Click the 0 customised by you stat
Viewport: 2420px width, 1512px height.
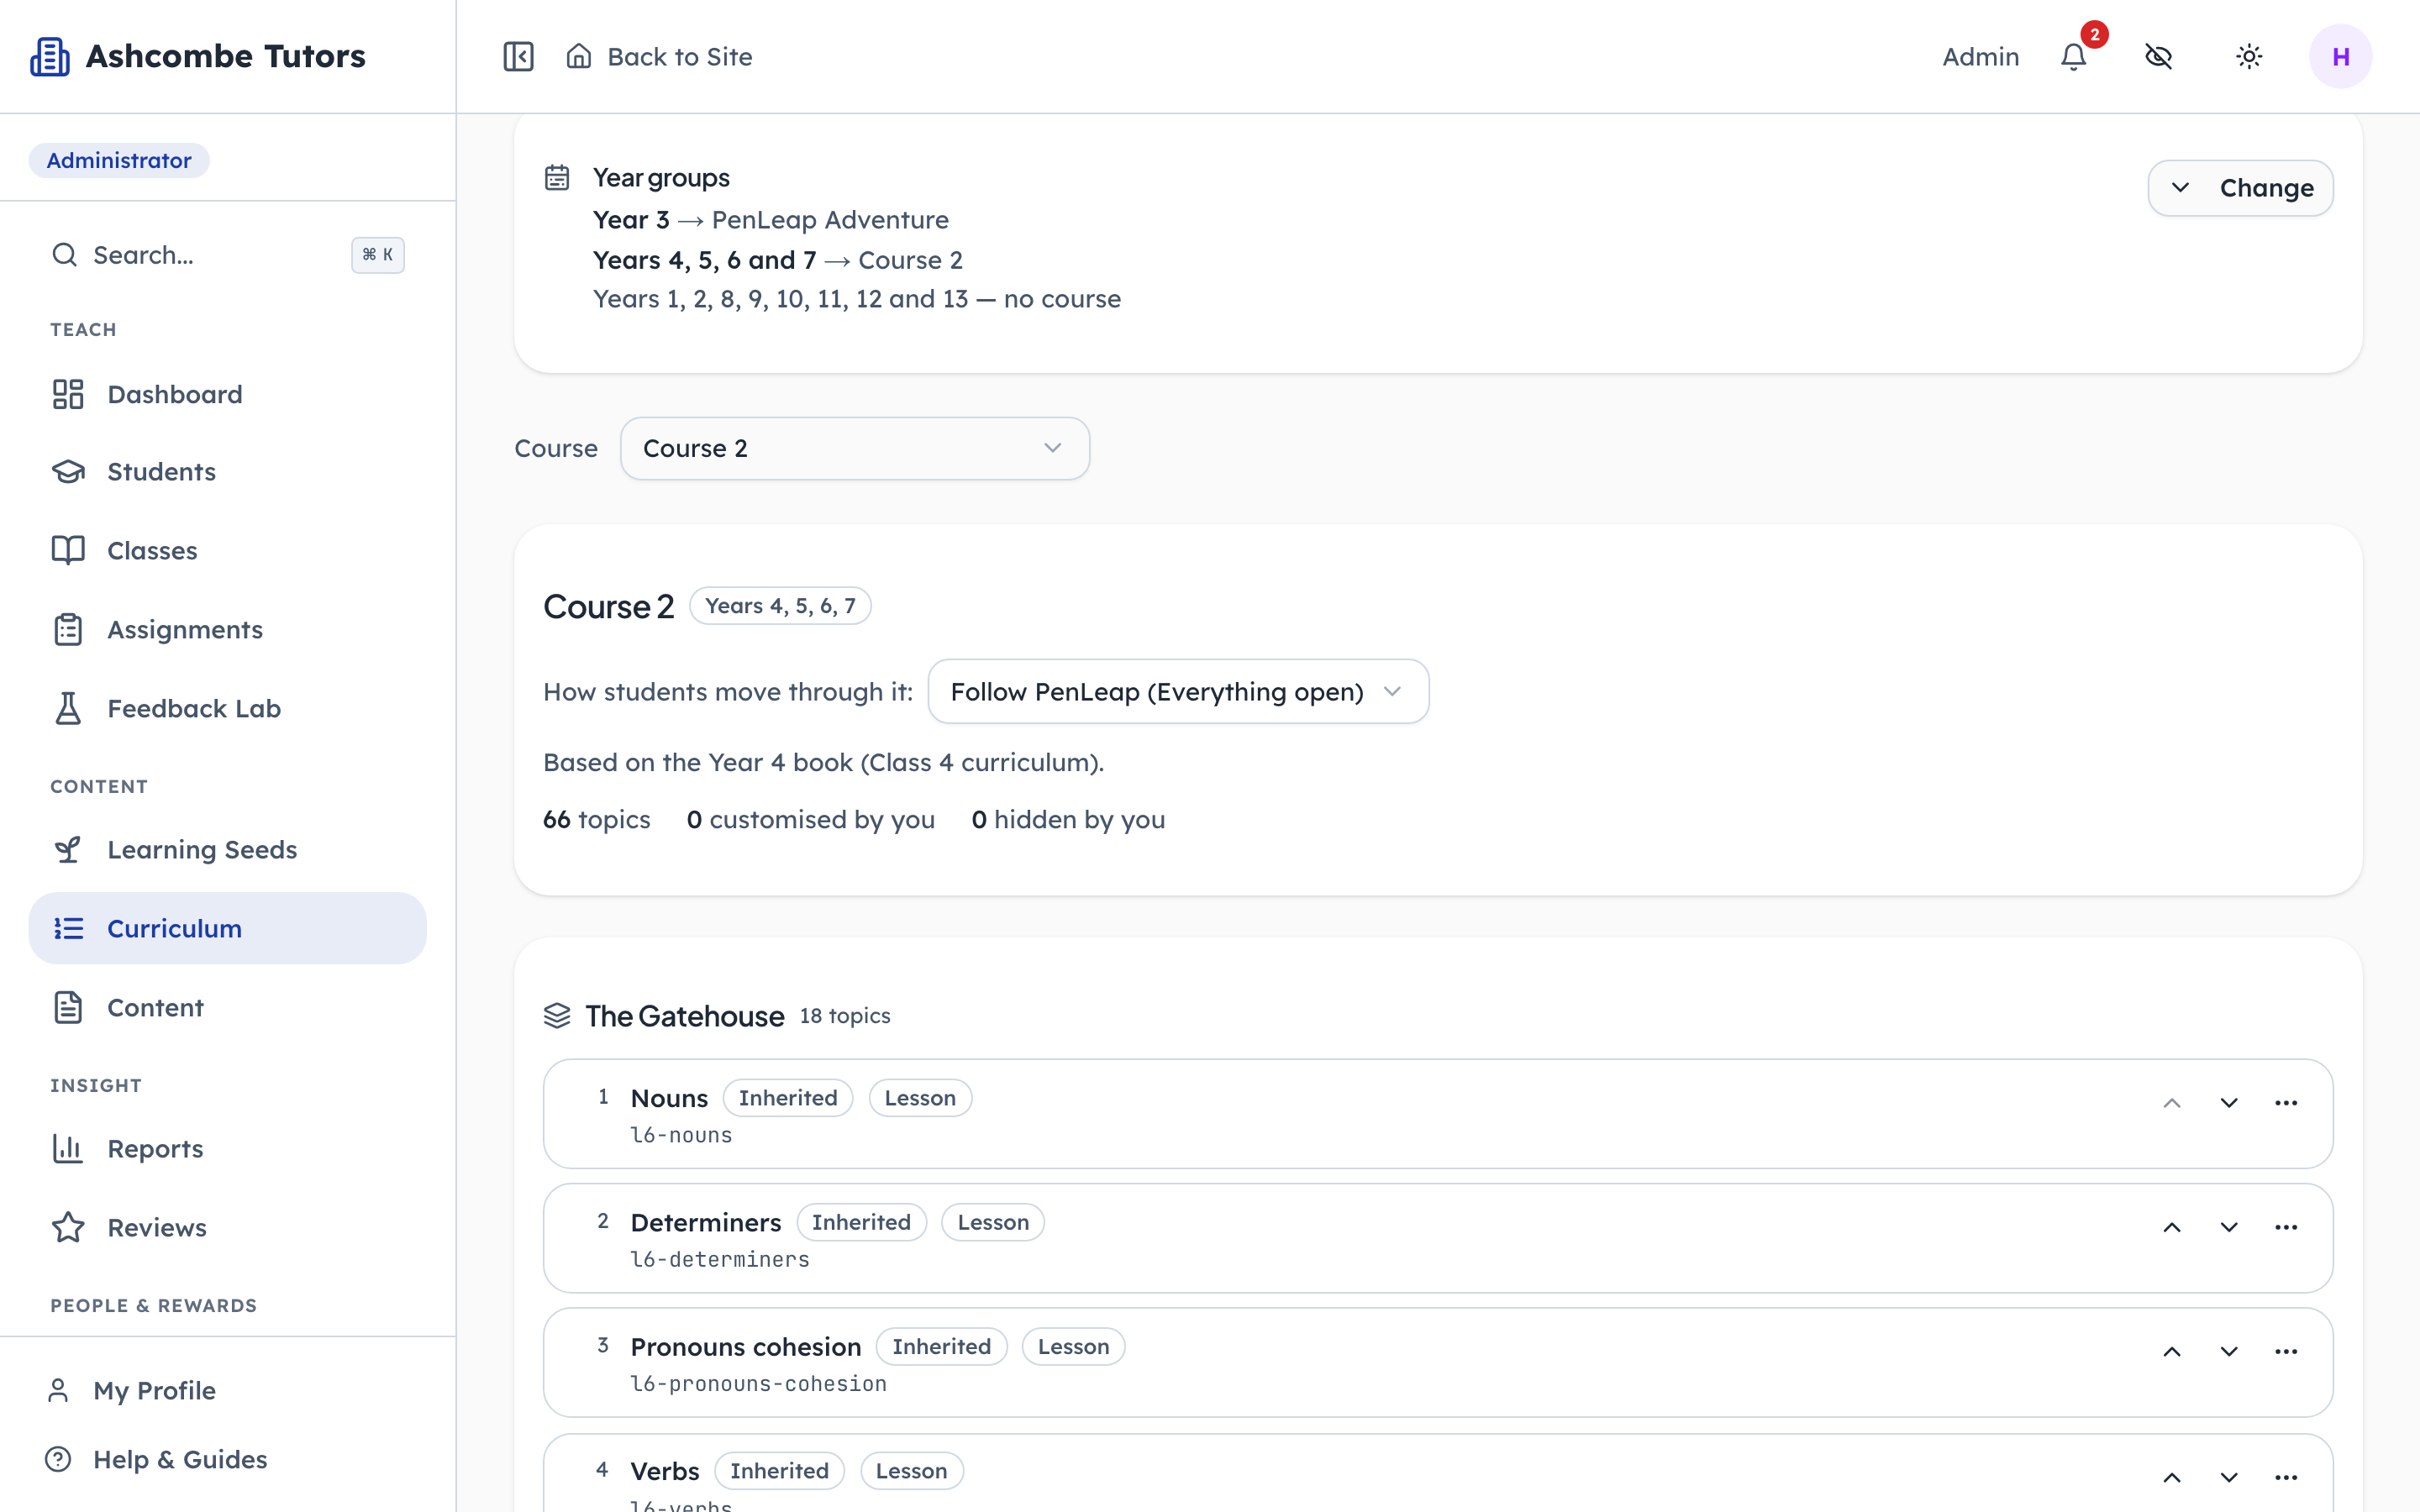[811, 819]
